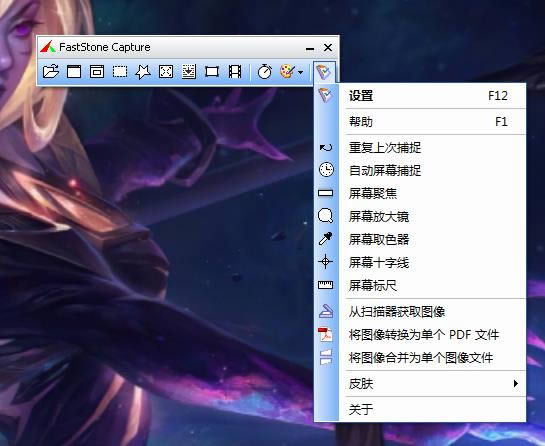Expand the 皮肤 submenu
Viewport: 545px width, 446px height.
coord(420,383)
